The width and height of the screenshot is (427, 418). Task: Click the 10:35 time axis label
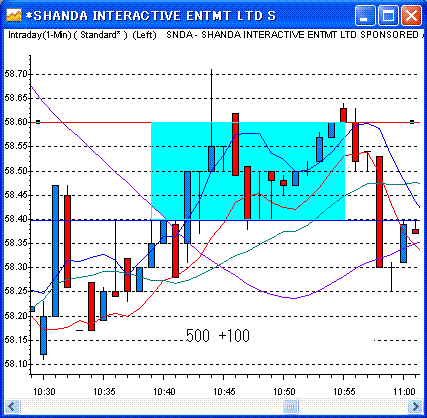(x=104, y=391)
